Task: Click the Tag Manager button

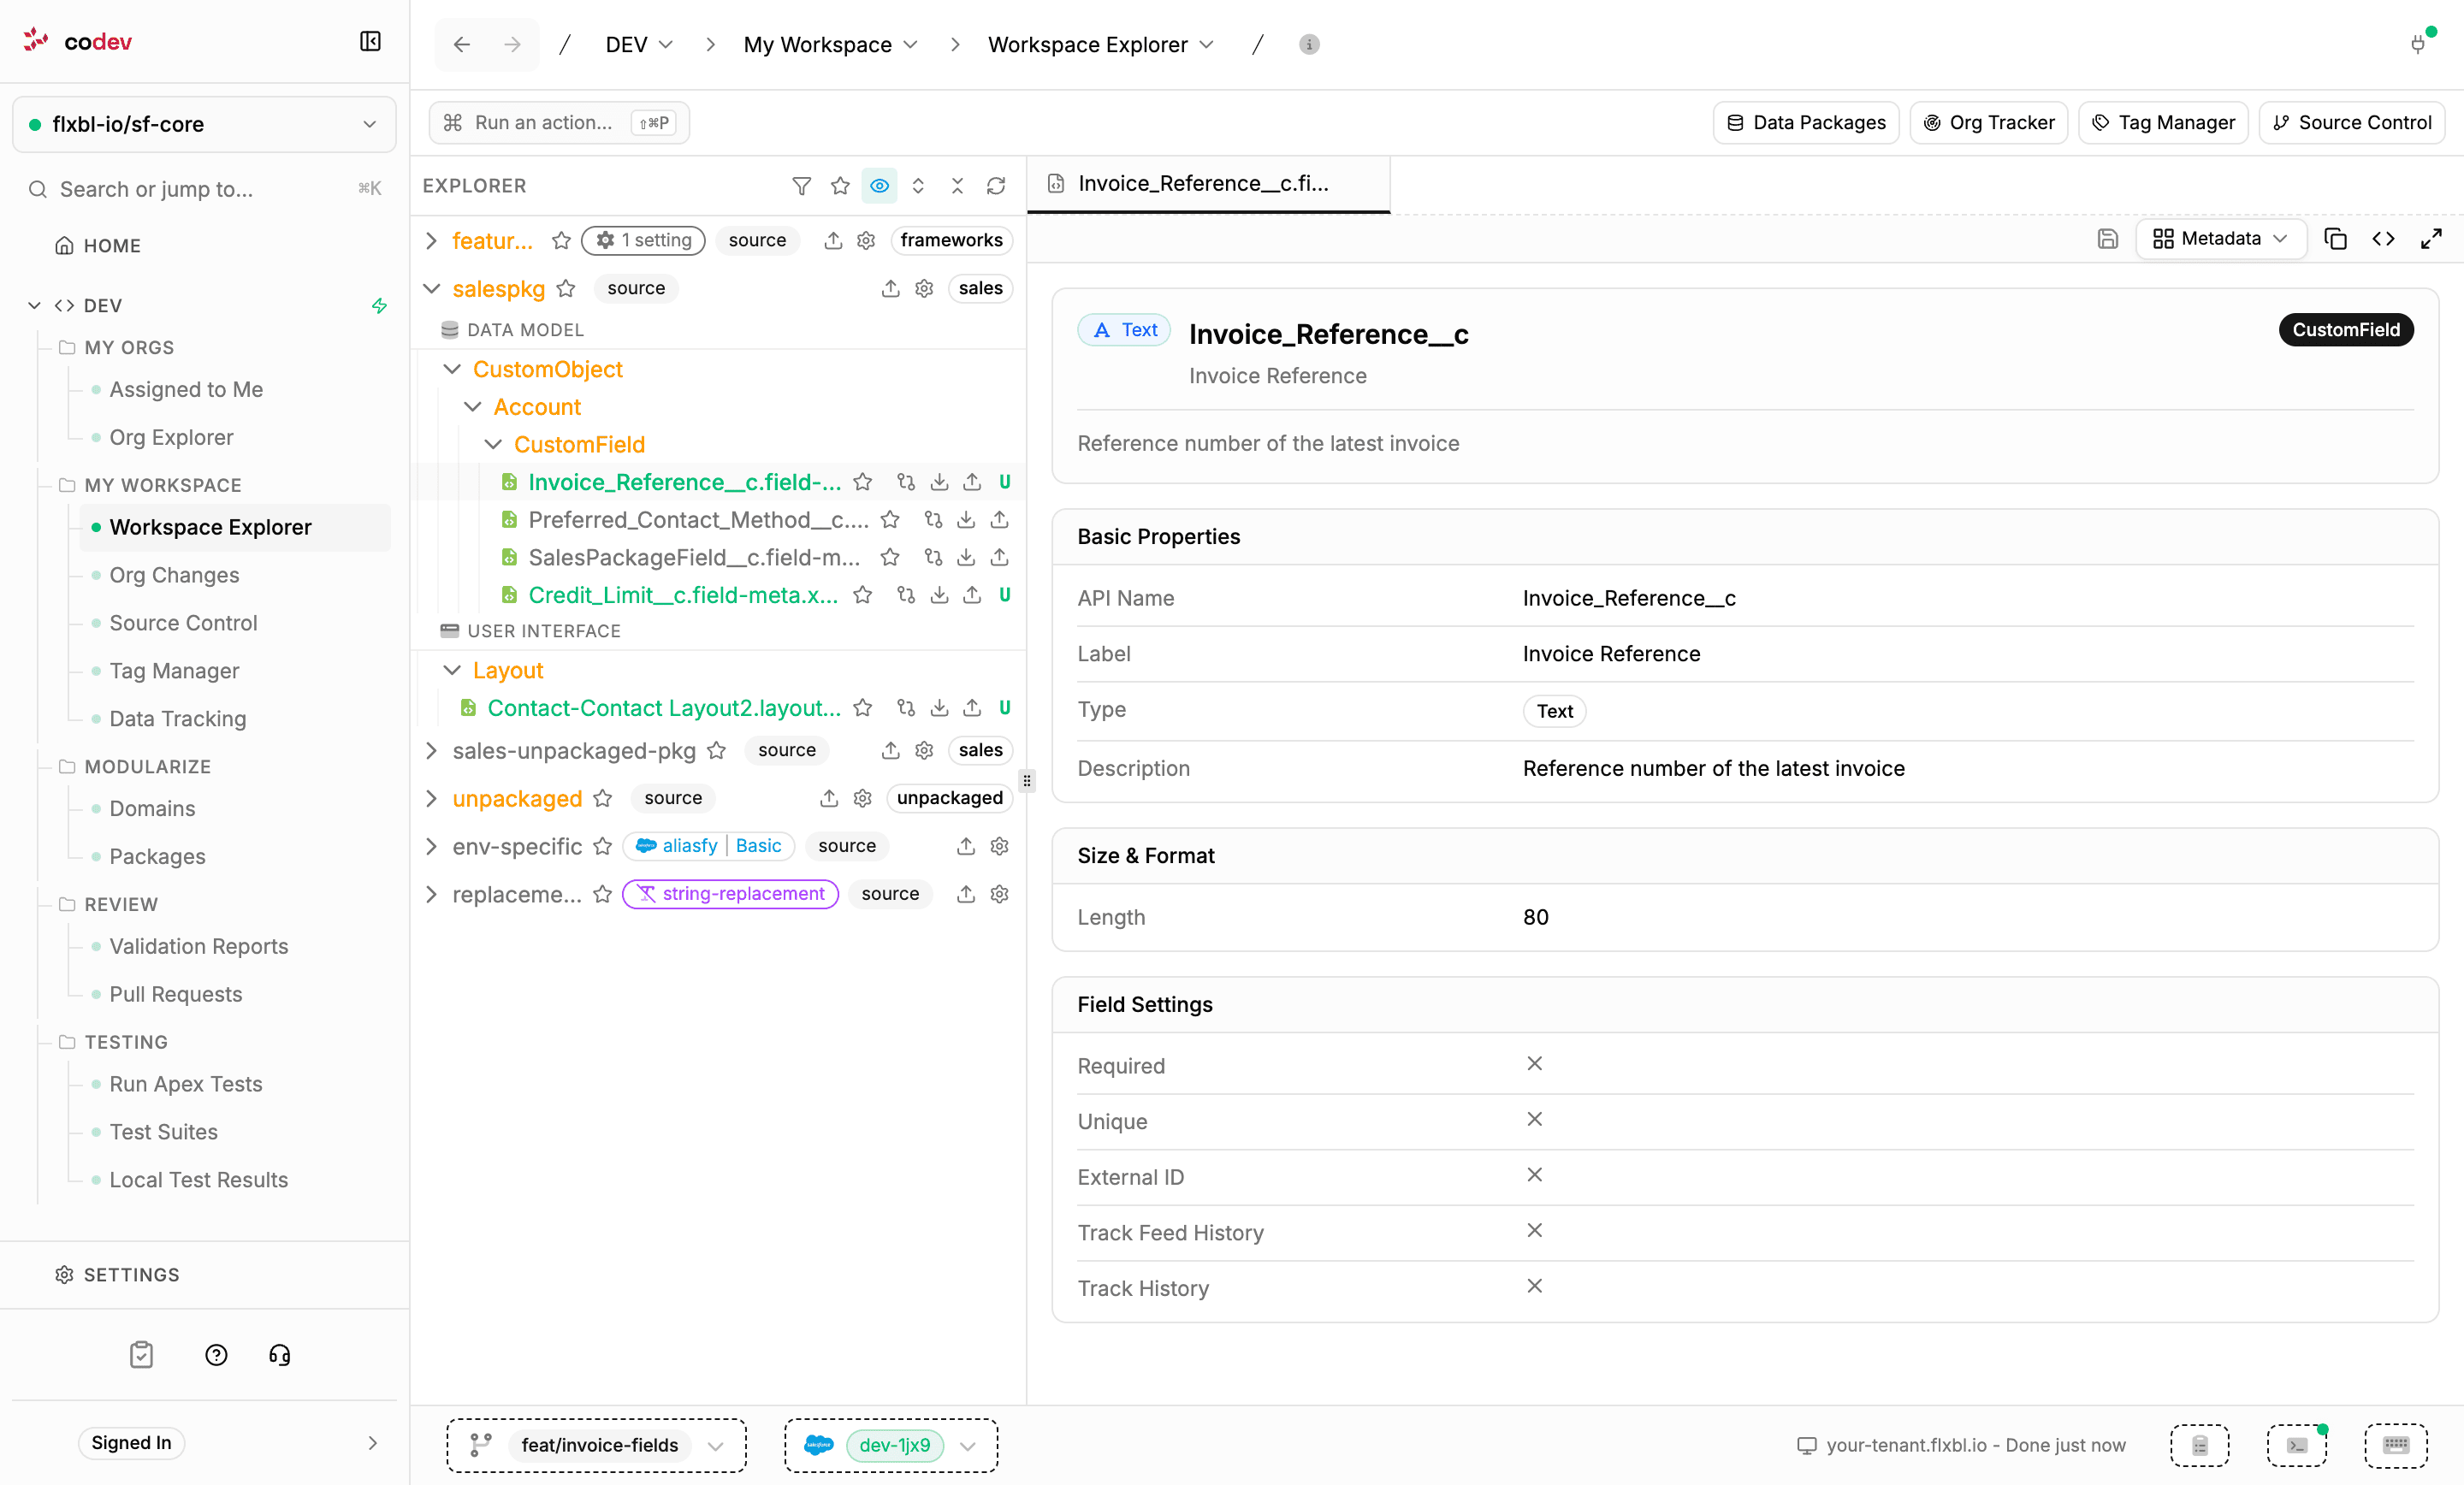Action: coord(2163,122)
